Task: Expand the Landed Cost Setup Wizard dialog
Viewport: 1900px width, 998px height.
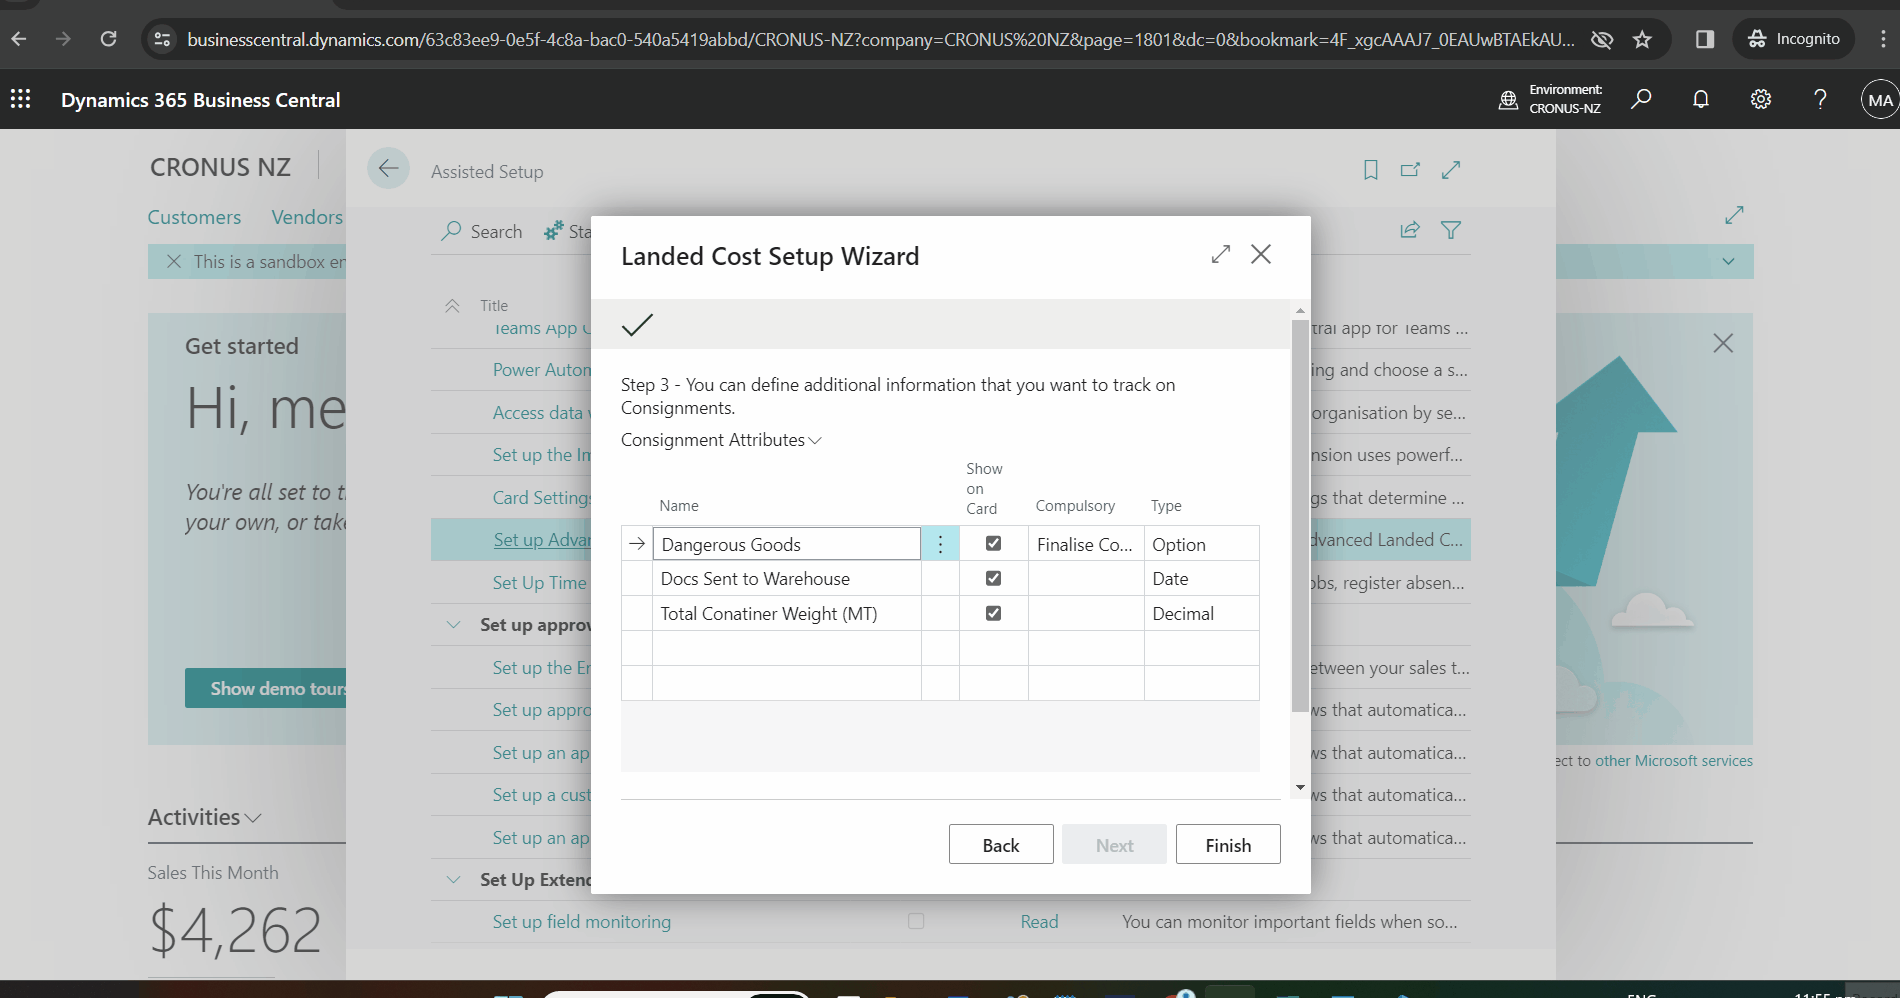Action: pos(1219,254)
